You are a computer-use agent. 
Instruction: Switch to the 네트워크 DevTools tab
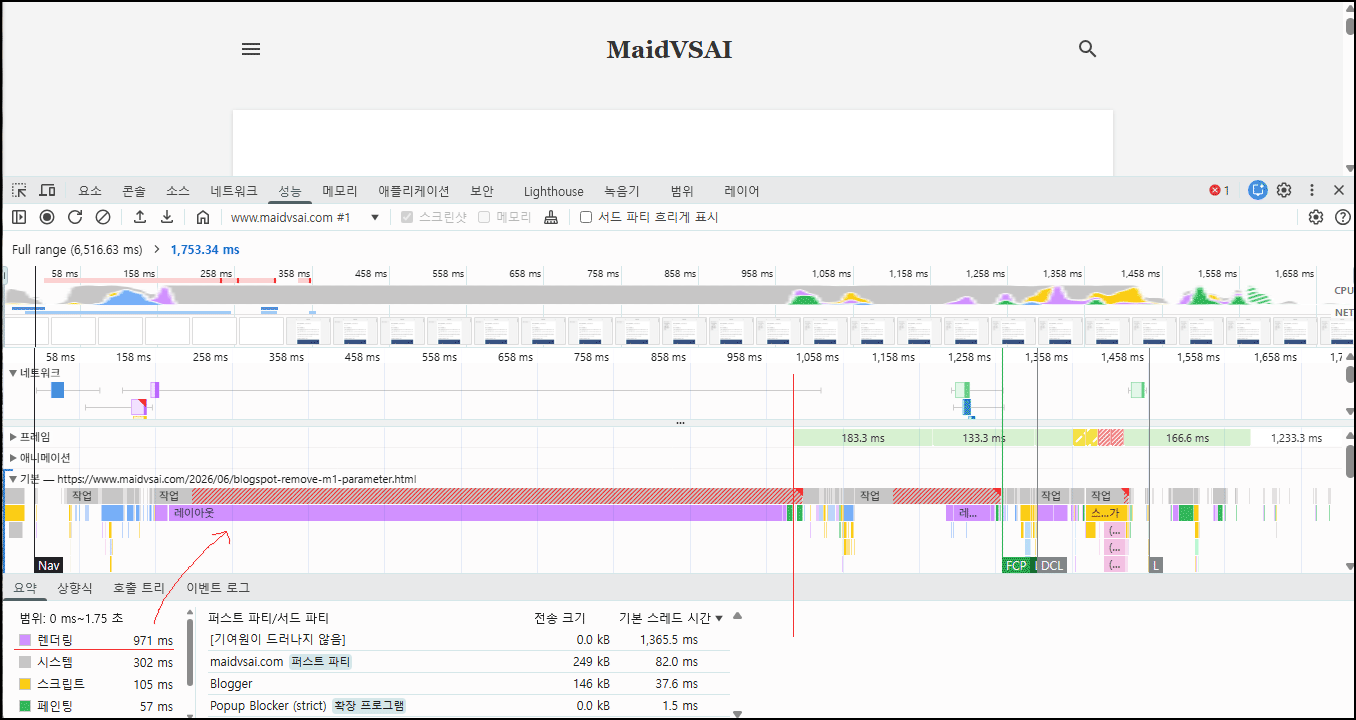point(234,191)
